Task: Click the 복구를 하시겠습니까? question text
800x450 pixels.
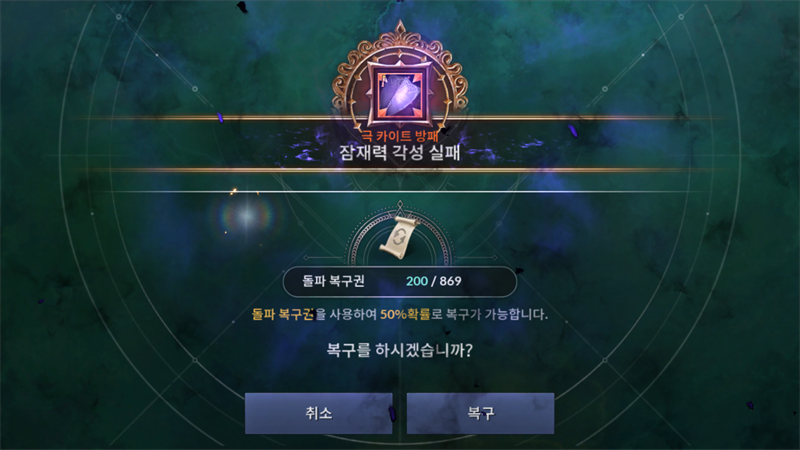Action: [x=399, y=350]
